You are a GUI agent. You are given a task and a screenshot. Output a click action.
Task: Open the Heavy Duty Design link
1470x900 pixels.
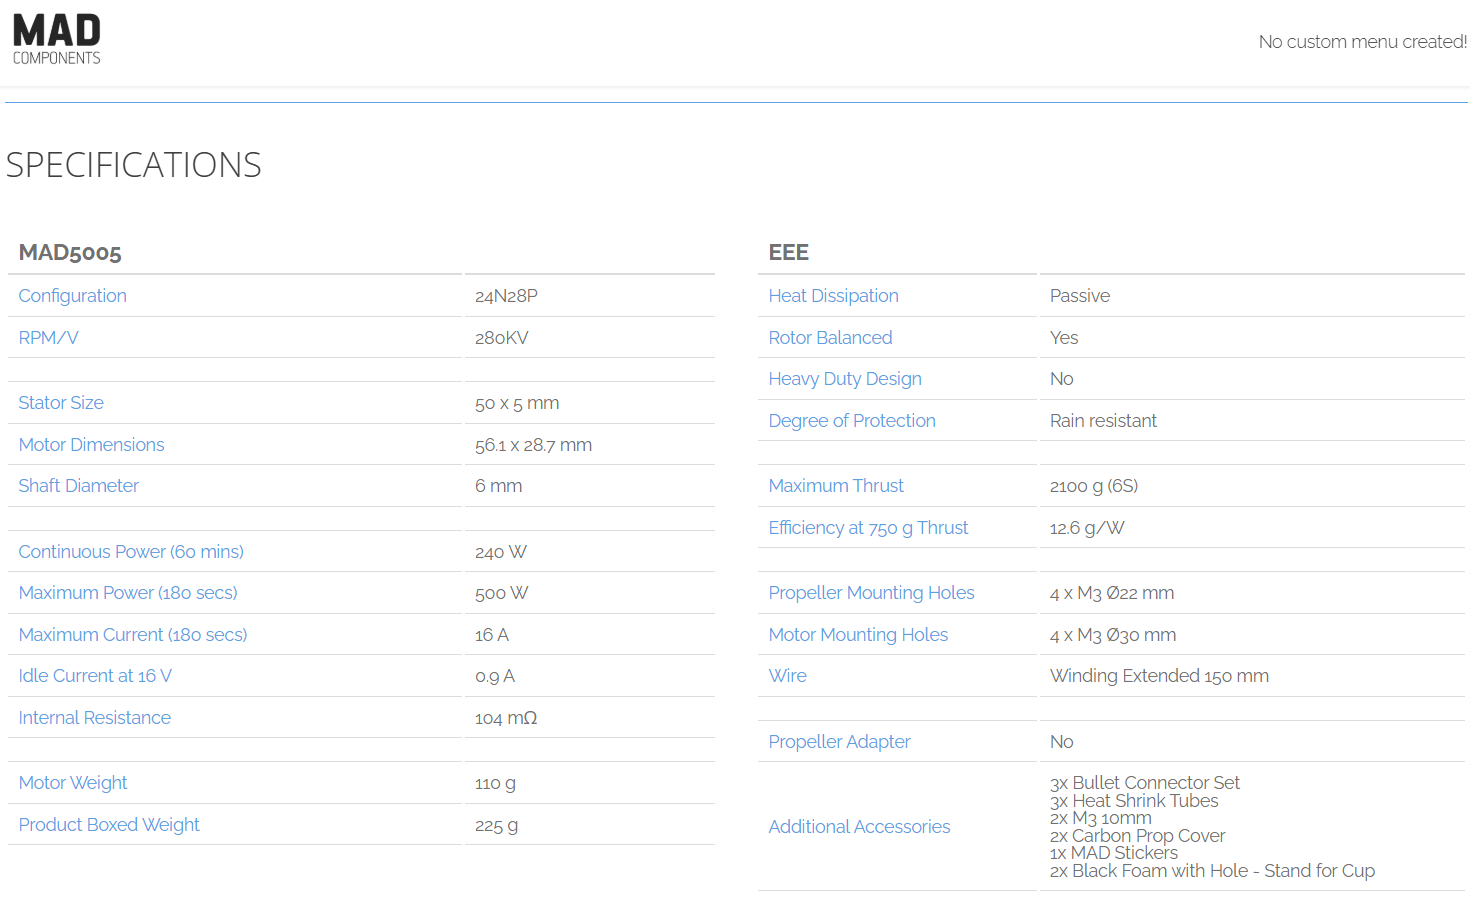coord(845,379)
